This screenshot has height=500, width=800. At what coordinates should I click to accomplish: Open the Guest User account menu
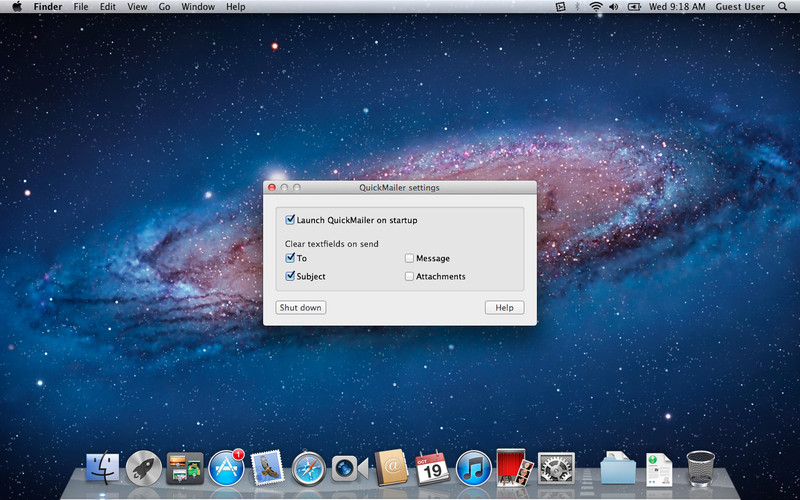point(742,7)
